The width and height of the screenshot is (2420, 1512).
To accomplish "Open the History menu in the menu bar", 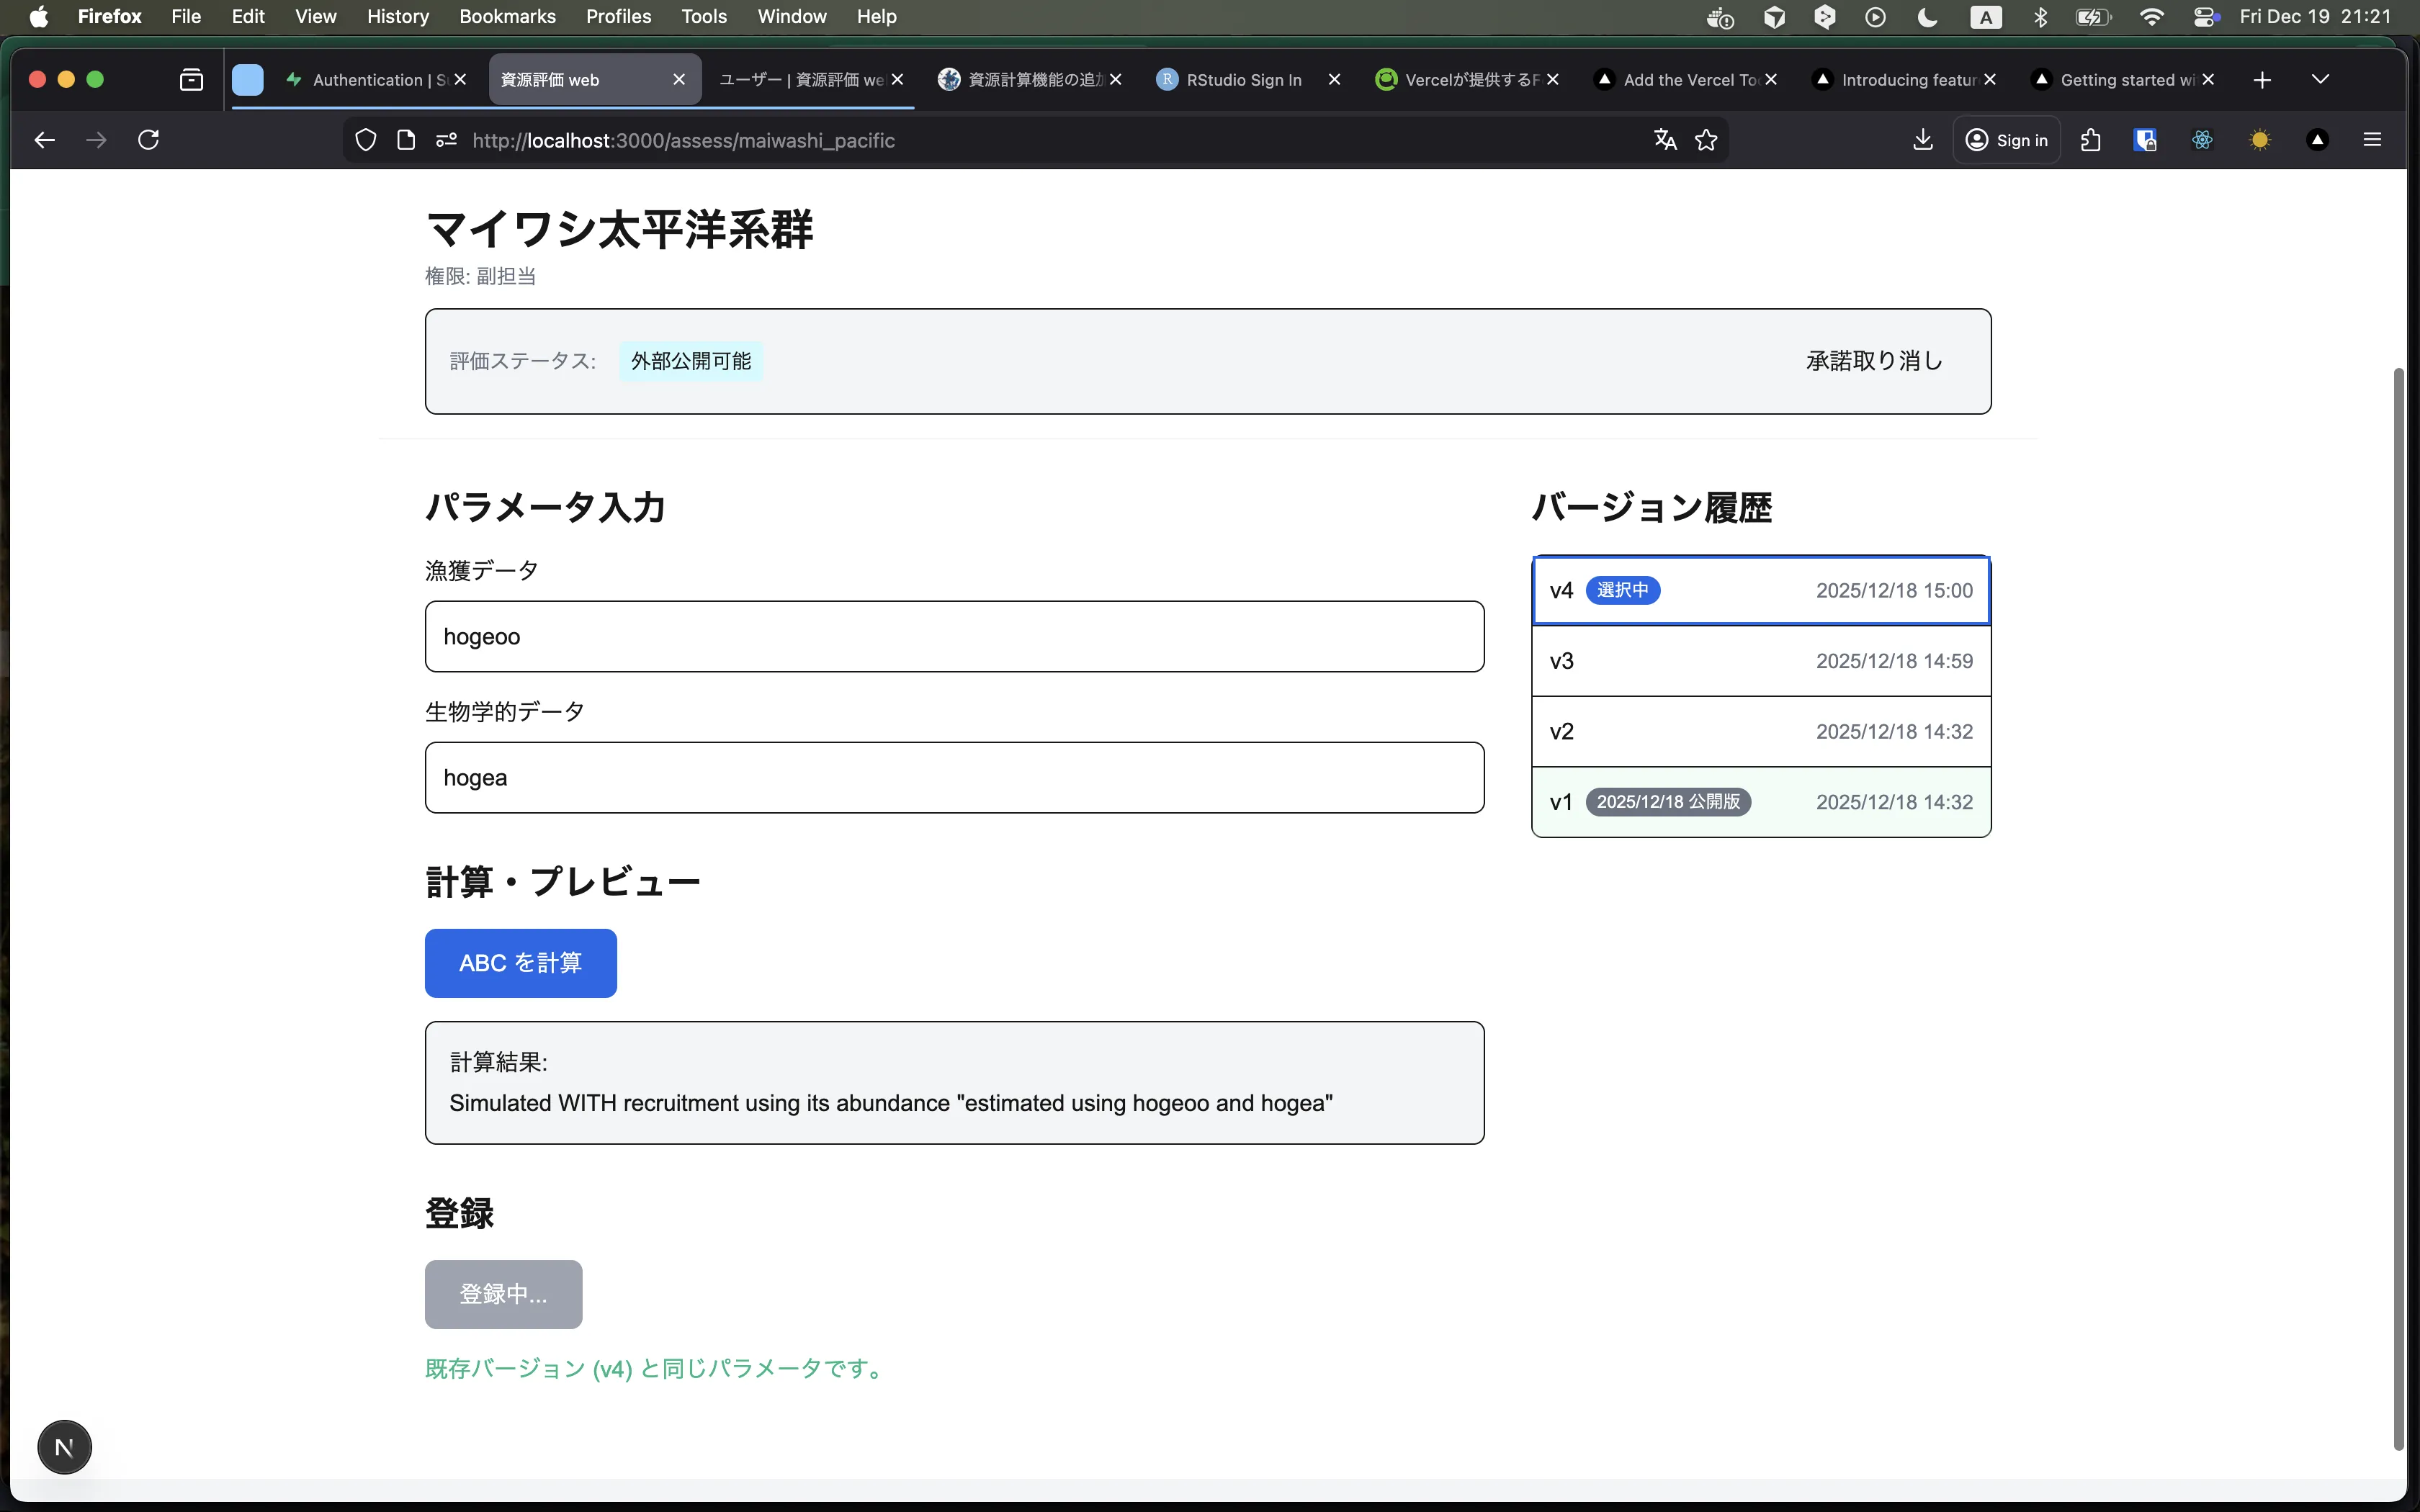I will pyautogui.click(x=397, y=16).
